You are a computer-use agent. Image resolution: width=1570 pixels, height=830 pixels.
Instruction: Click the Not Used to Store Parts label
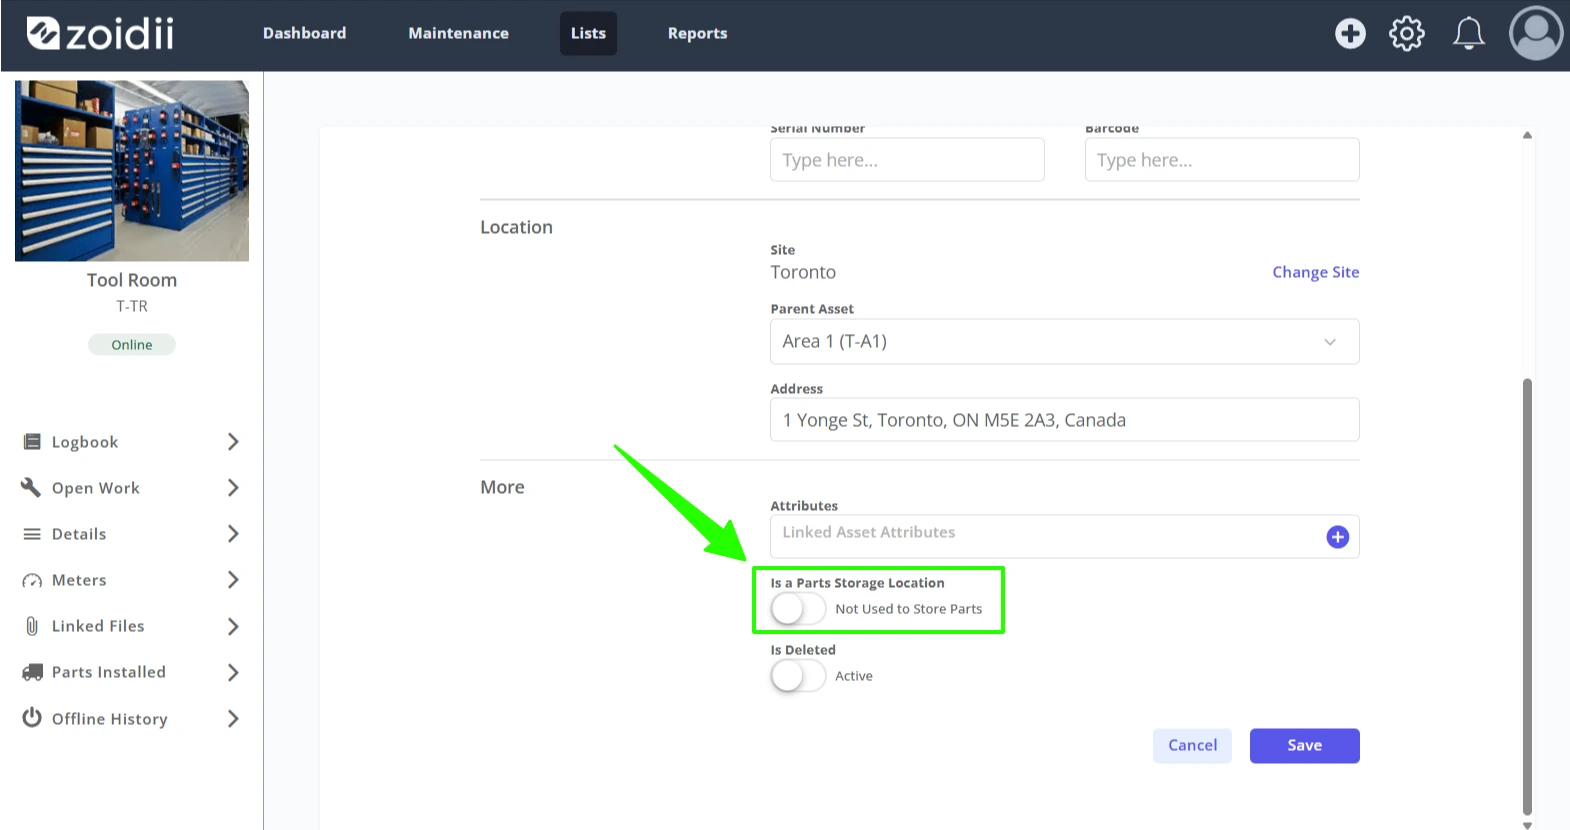908,609
